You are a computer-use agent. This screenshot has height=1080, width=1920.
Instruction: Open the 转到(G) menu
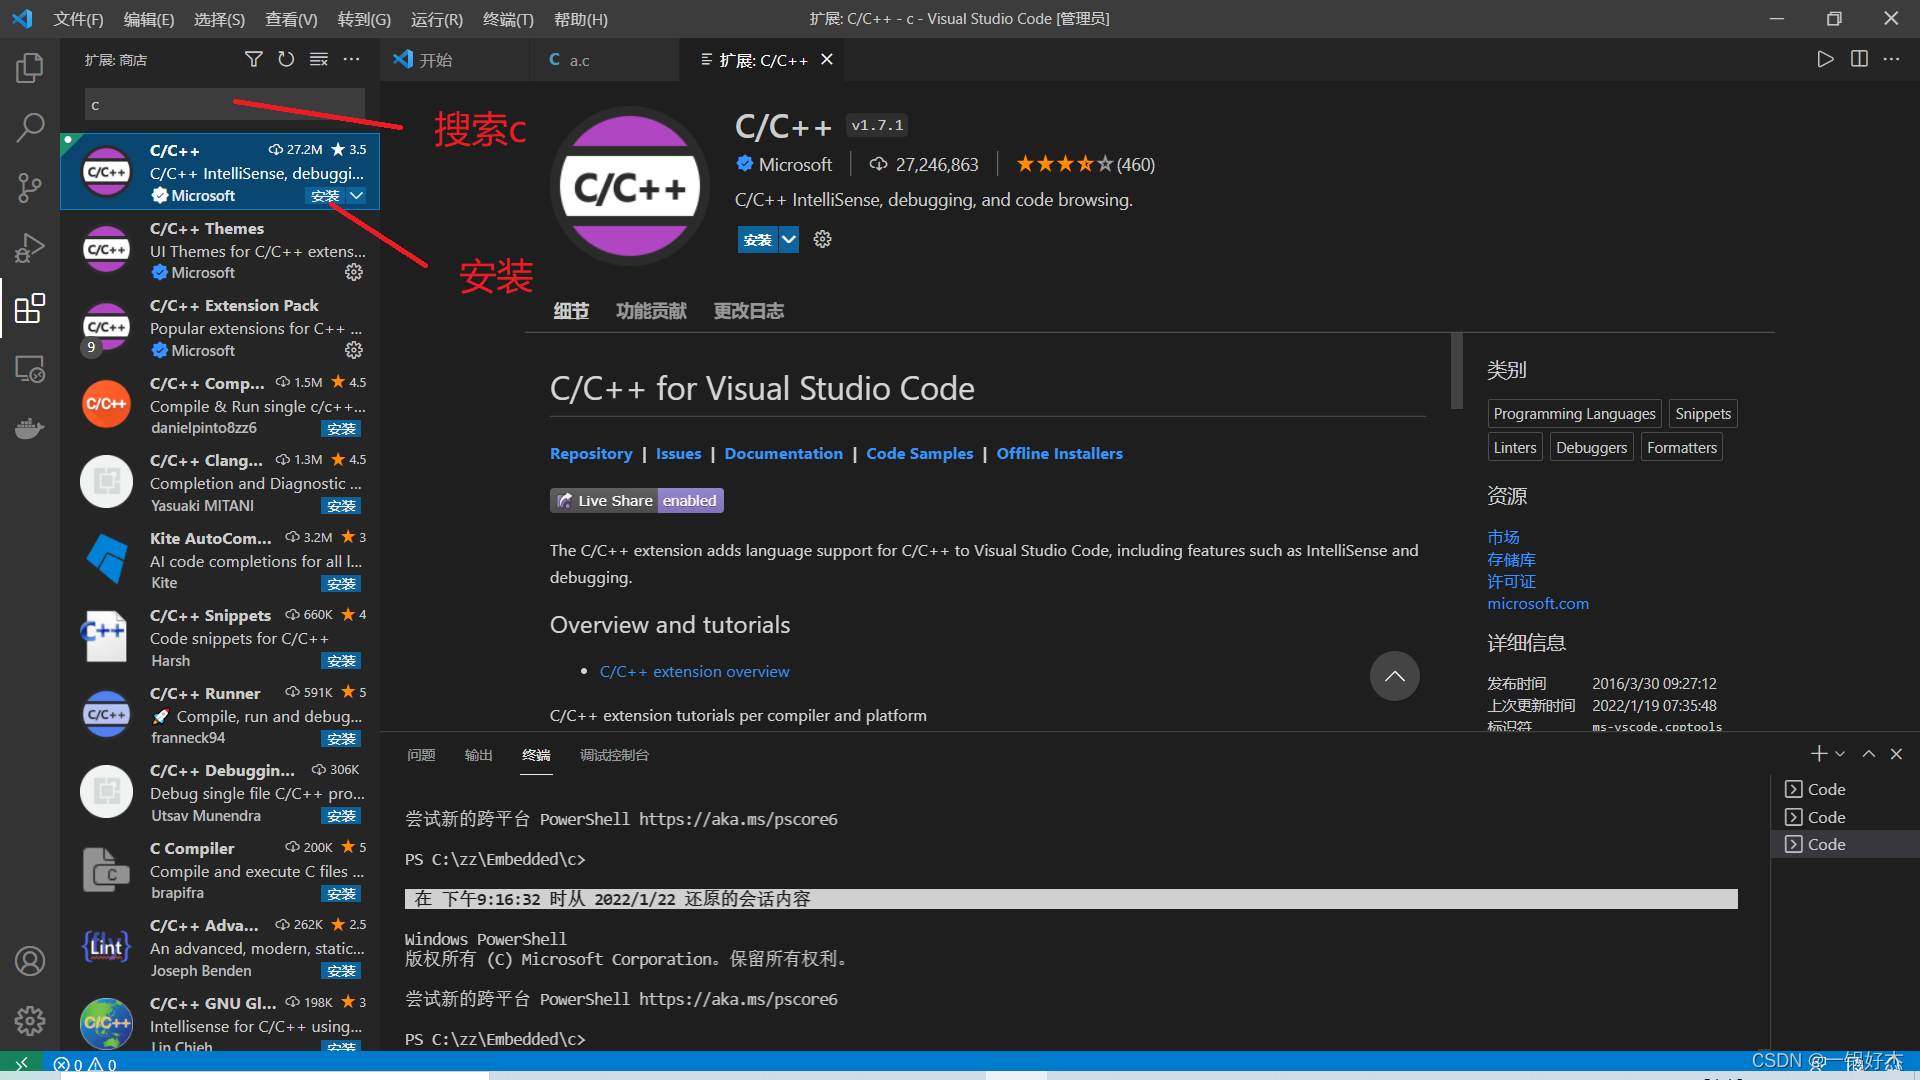[x=364, y=19]
